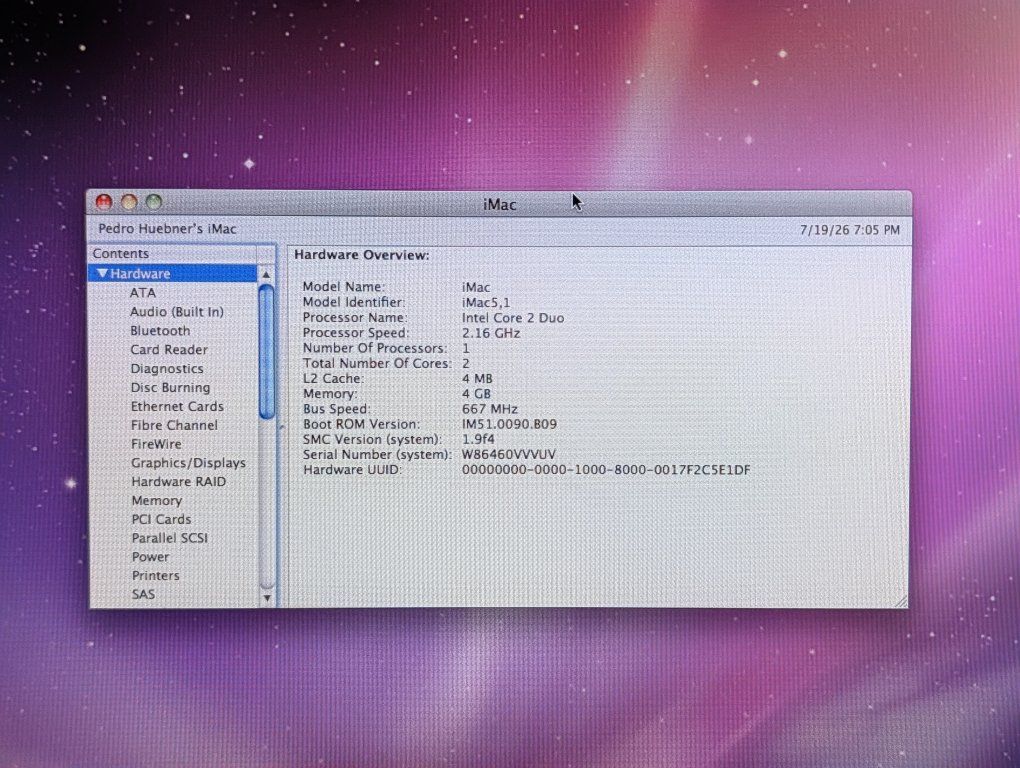Viewport: 1020px width, 768px height.
Task: Select Printers in Contents list
Action: coord(155,576)
